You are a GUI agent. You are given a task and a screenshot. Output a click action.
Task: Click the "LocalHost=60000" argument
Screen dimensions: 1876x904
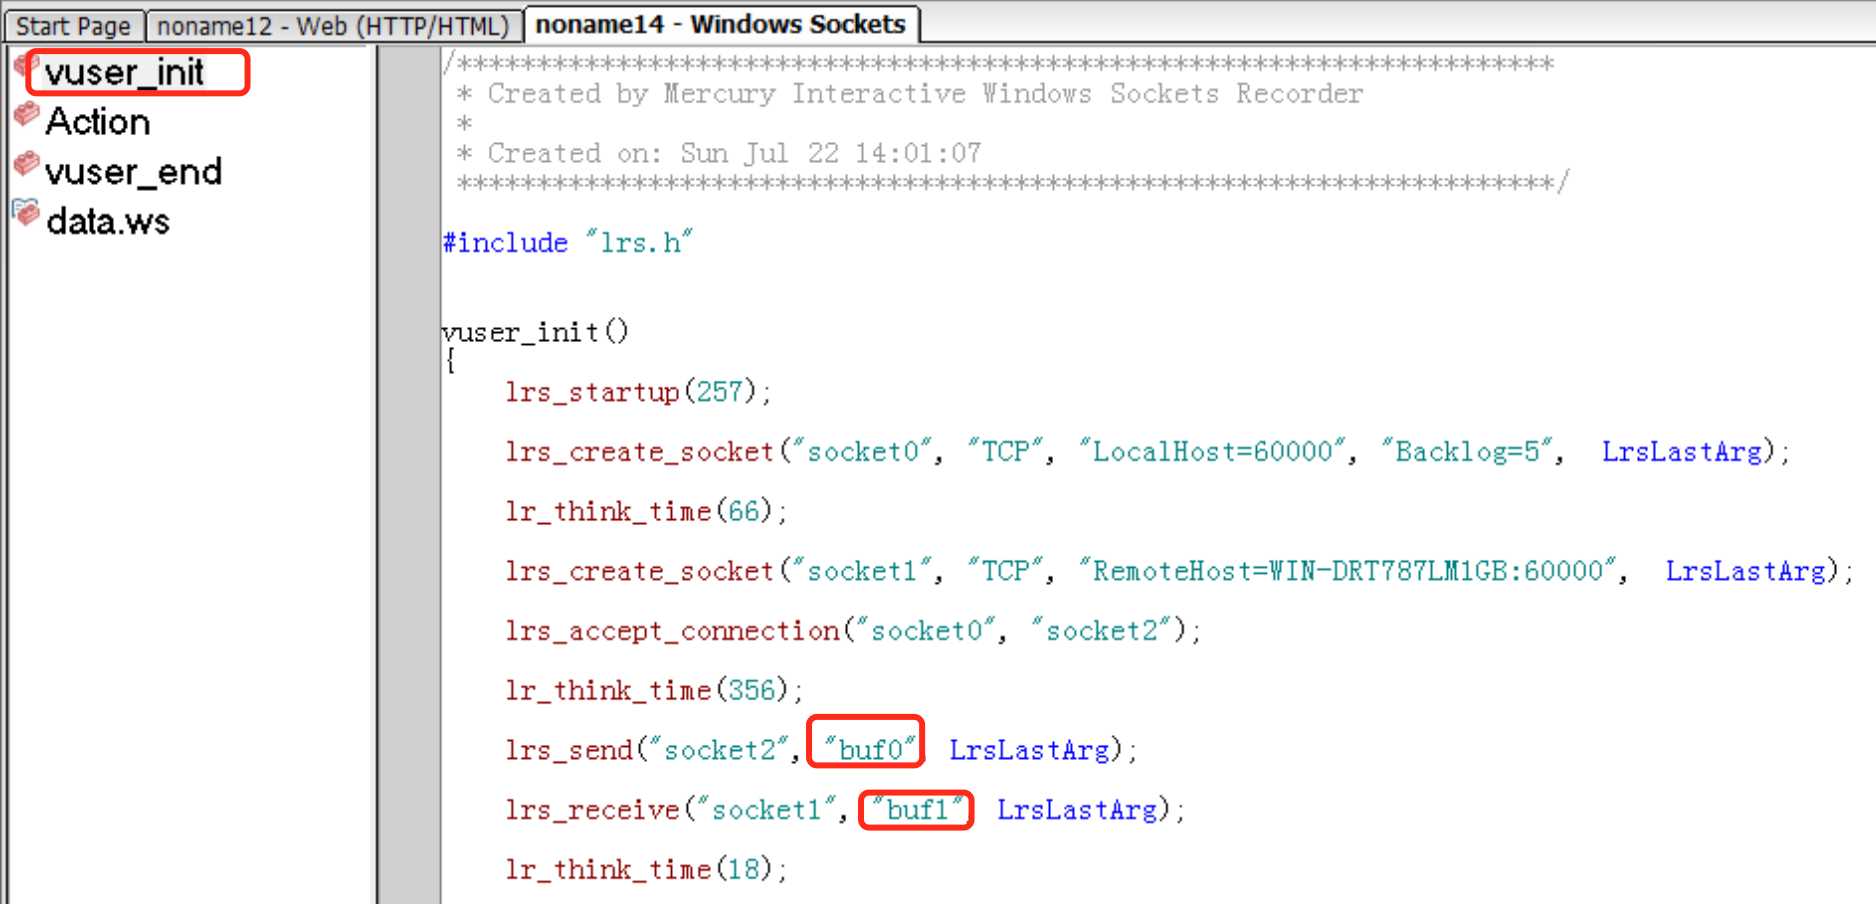1212,451
